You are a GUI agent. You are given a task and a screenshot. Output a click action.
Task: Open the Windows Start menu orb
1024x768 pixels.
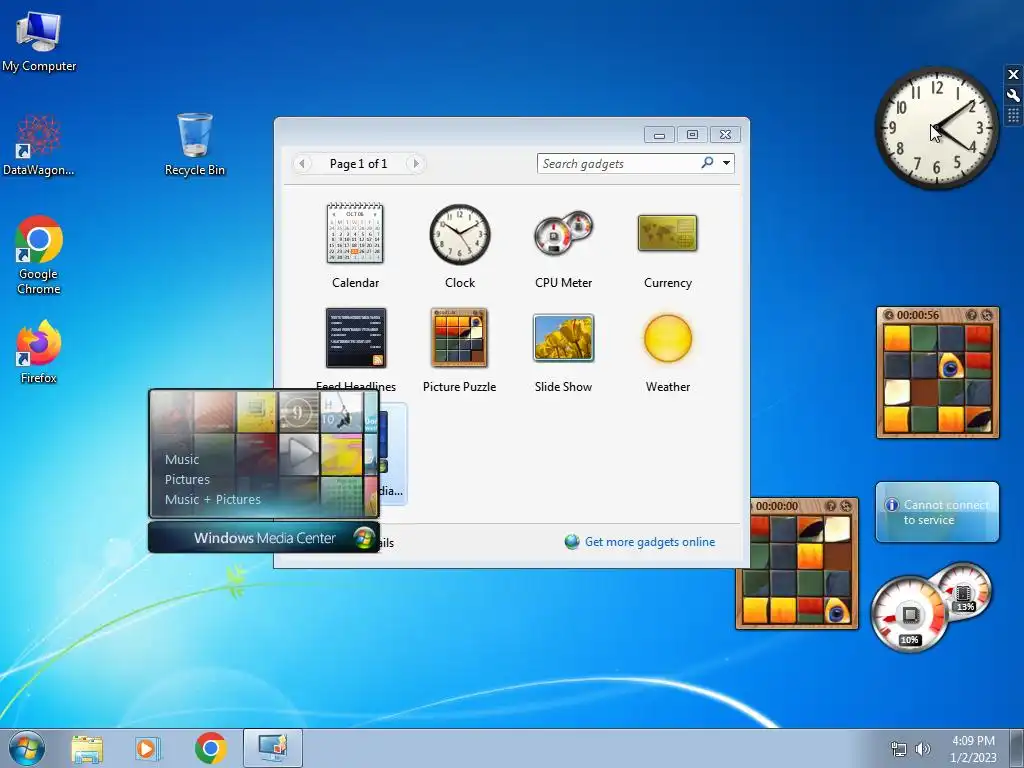pyautogui.click(x=27, y=748)
